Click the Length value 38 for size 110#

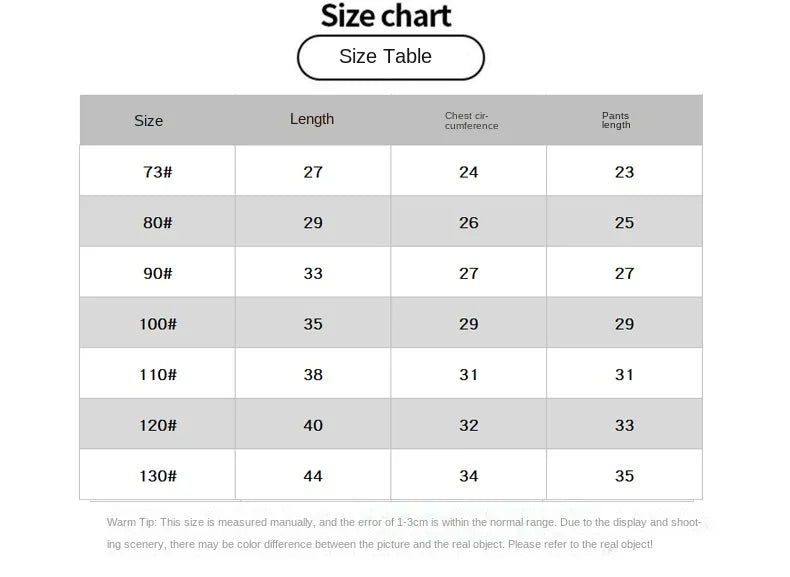click(313, 374)
